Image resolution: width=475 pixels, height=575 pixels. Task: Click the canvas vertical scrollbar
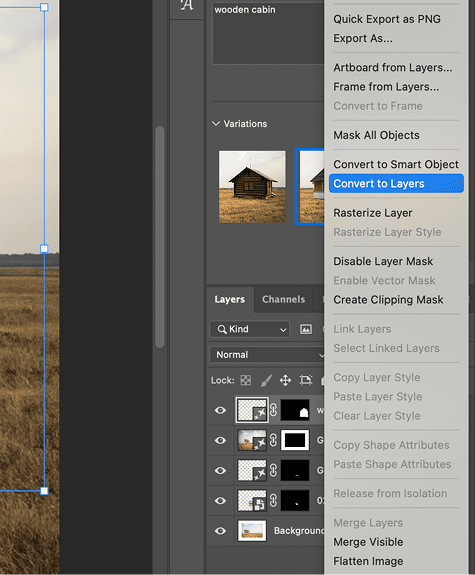(x=160, y=237)
